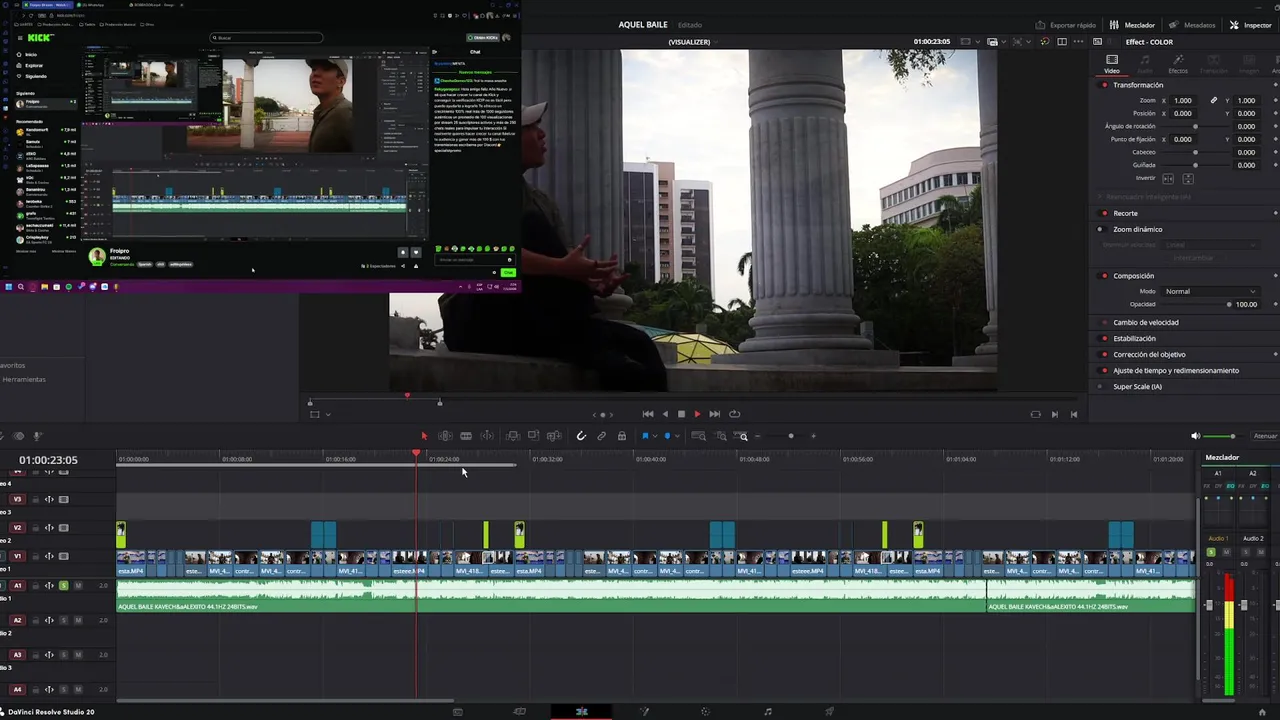Flip the clip horizontally with Invertir icon
This screenshot has width=1280, height=720.
(x=1168, y=178)
